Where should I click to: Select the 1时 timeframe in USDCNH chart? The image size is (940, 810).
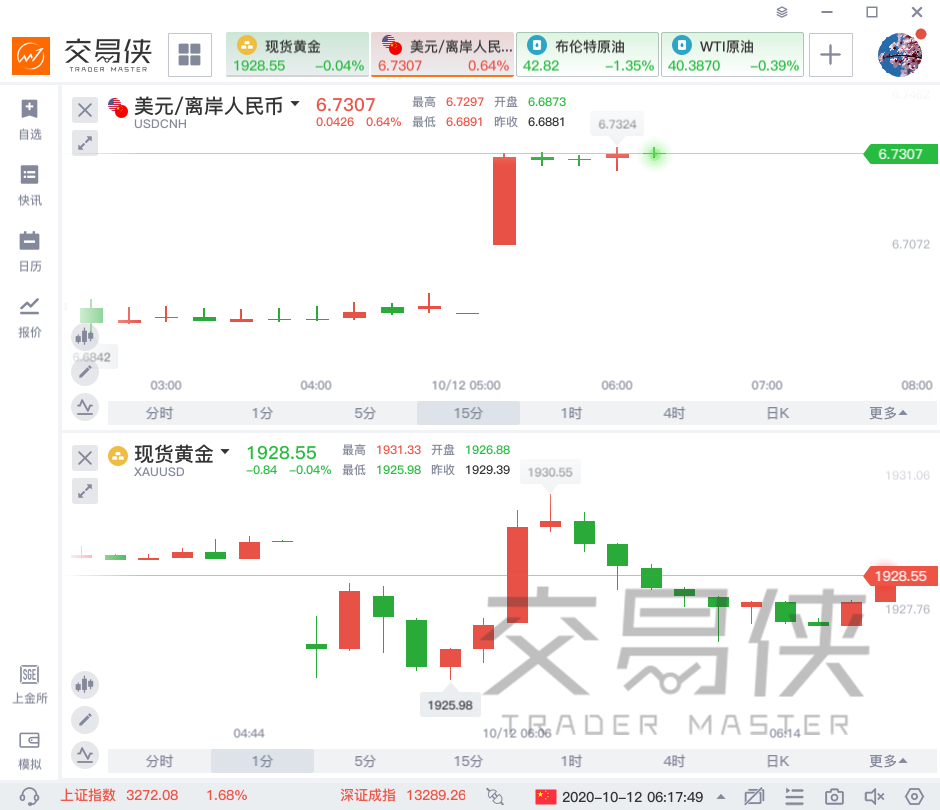pyautogui.click(x=571, y=413)
